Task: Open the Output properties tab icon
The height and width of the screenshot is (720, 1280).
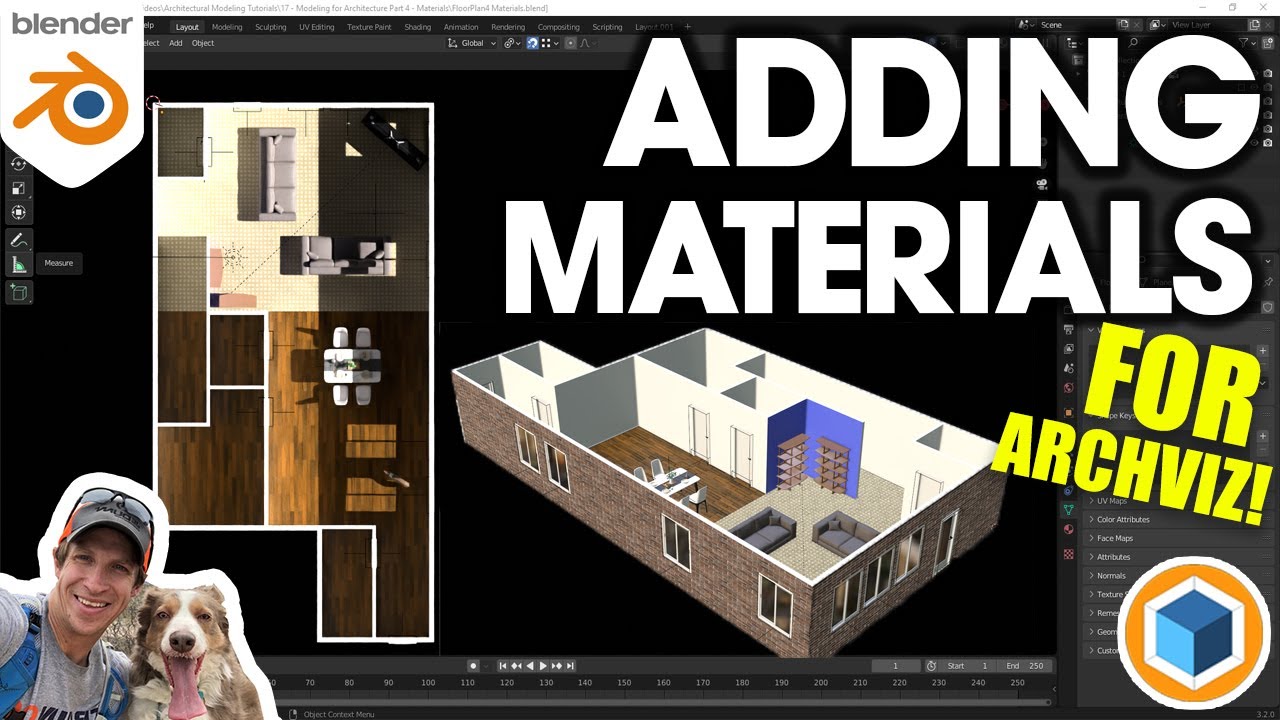Action: pyautogui.click(x=1068, y=330)
